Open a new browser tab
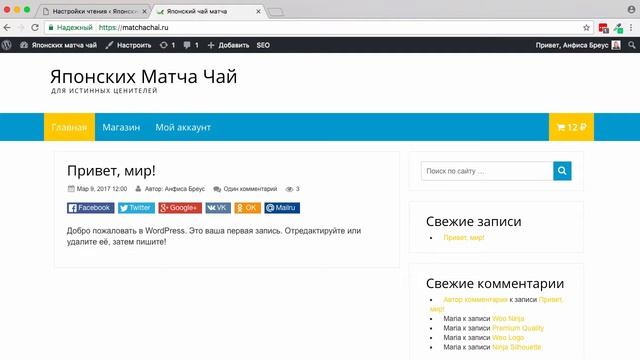 click(x=276, y=12)
